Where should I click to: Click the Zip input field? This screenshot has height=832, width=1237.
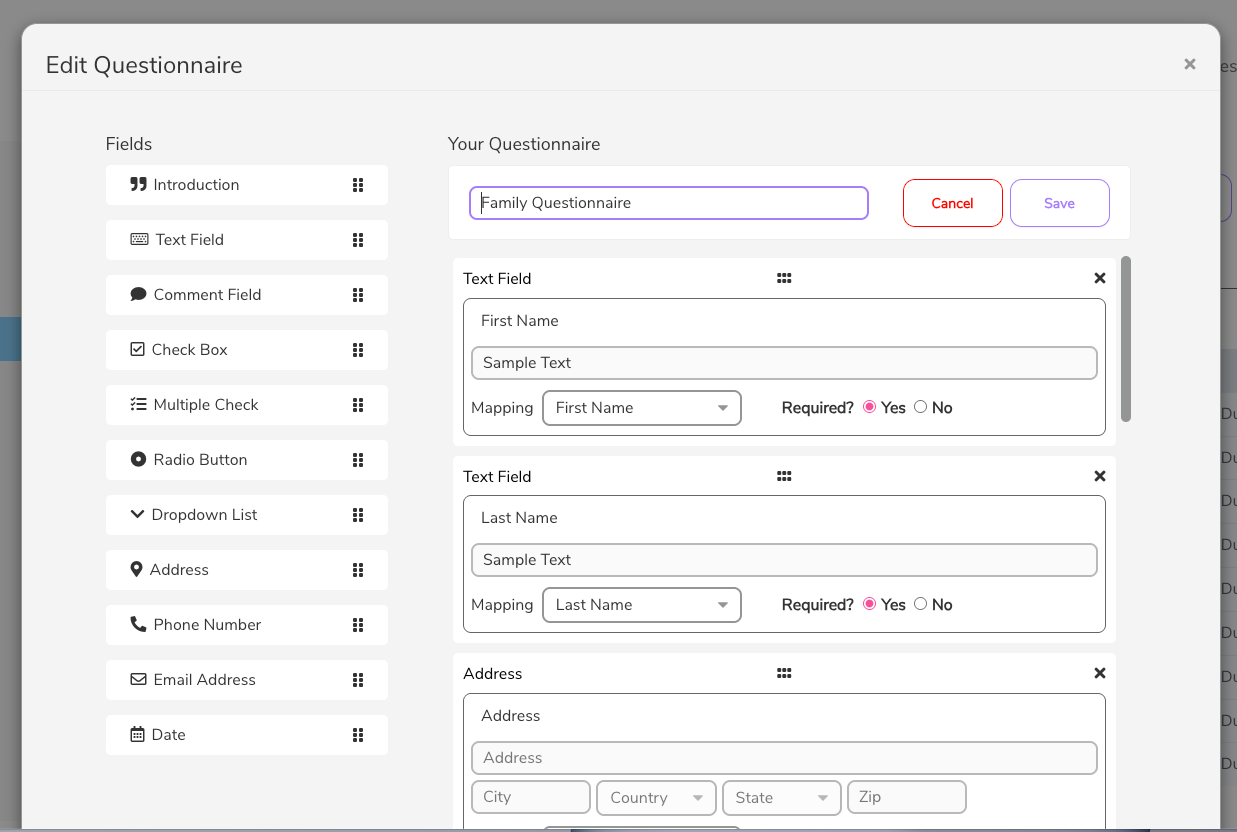[x=907, y=797]
